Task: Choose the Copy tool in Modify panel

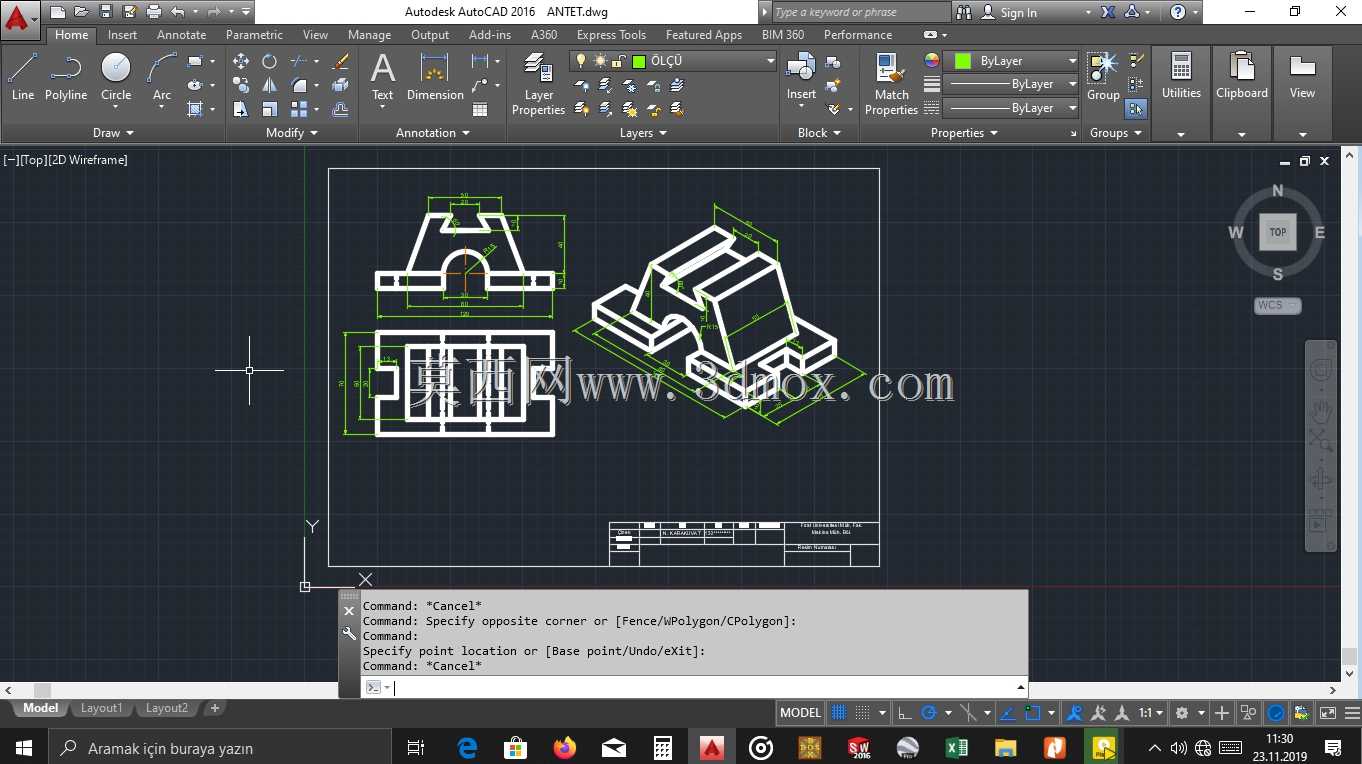Action: point(241,85)
